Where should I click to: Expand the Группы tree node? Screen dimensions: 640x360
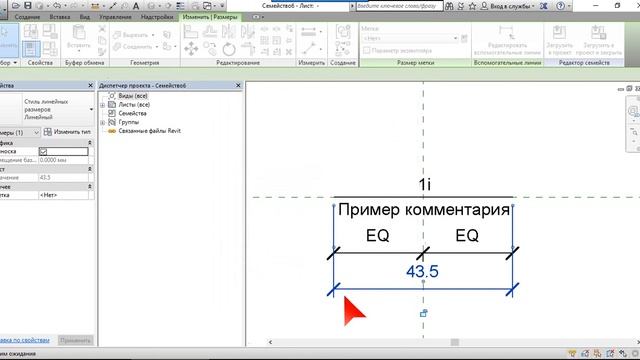coord(102,122)
